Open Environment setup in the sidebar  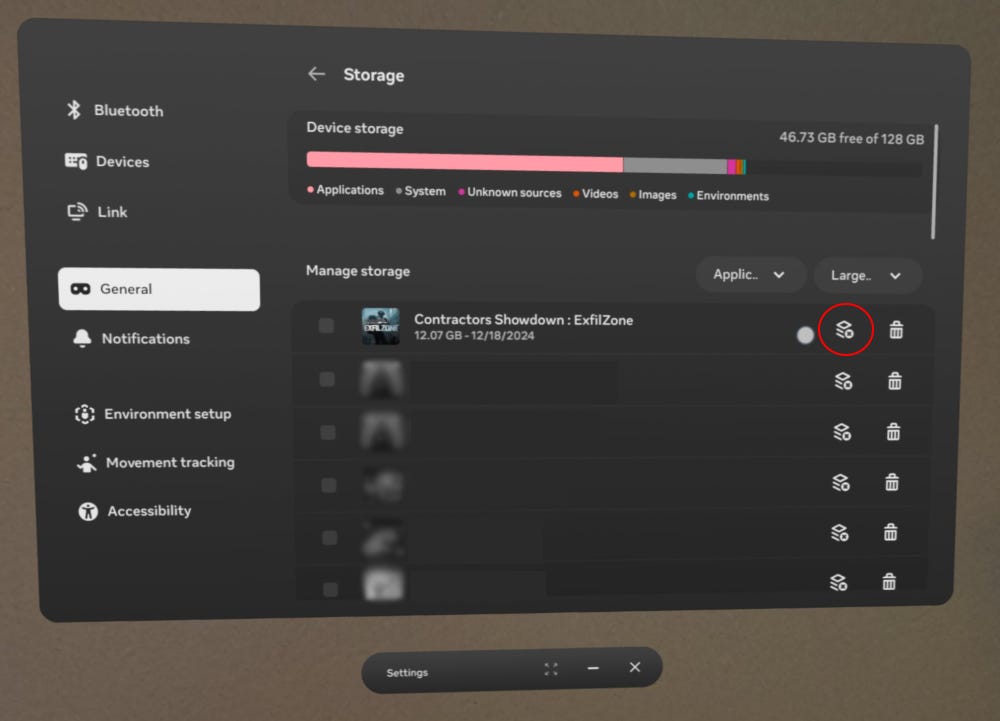[x=153, y=414]
